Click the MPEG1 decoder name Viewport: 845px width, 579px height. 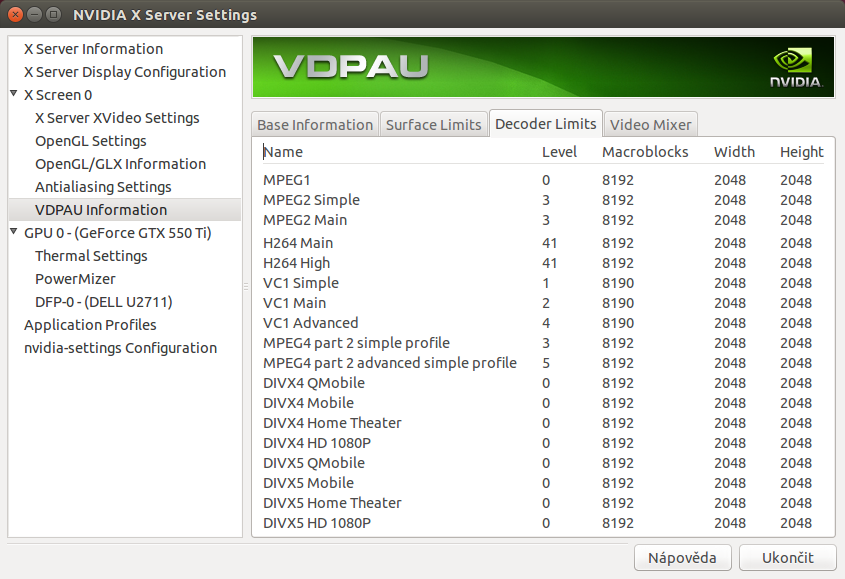pyautogui.click(x=286, y=180)
